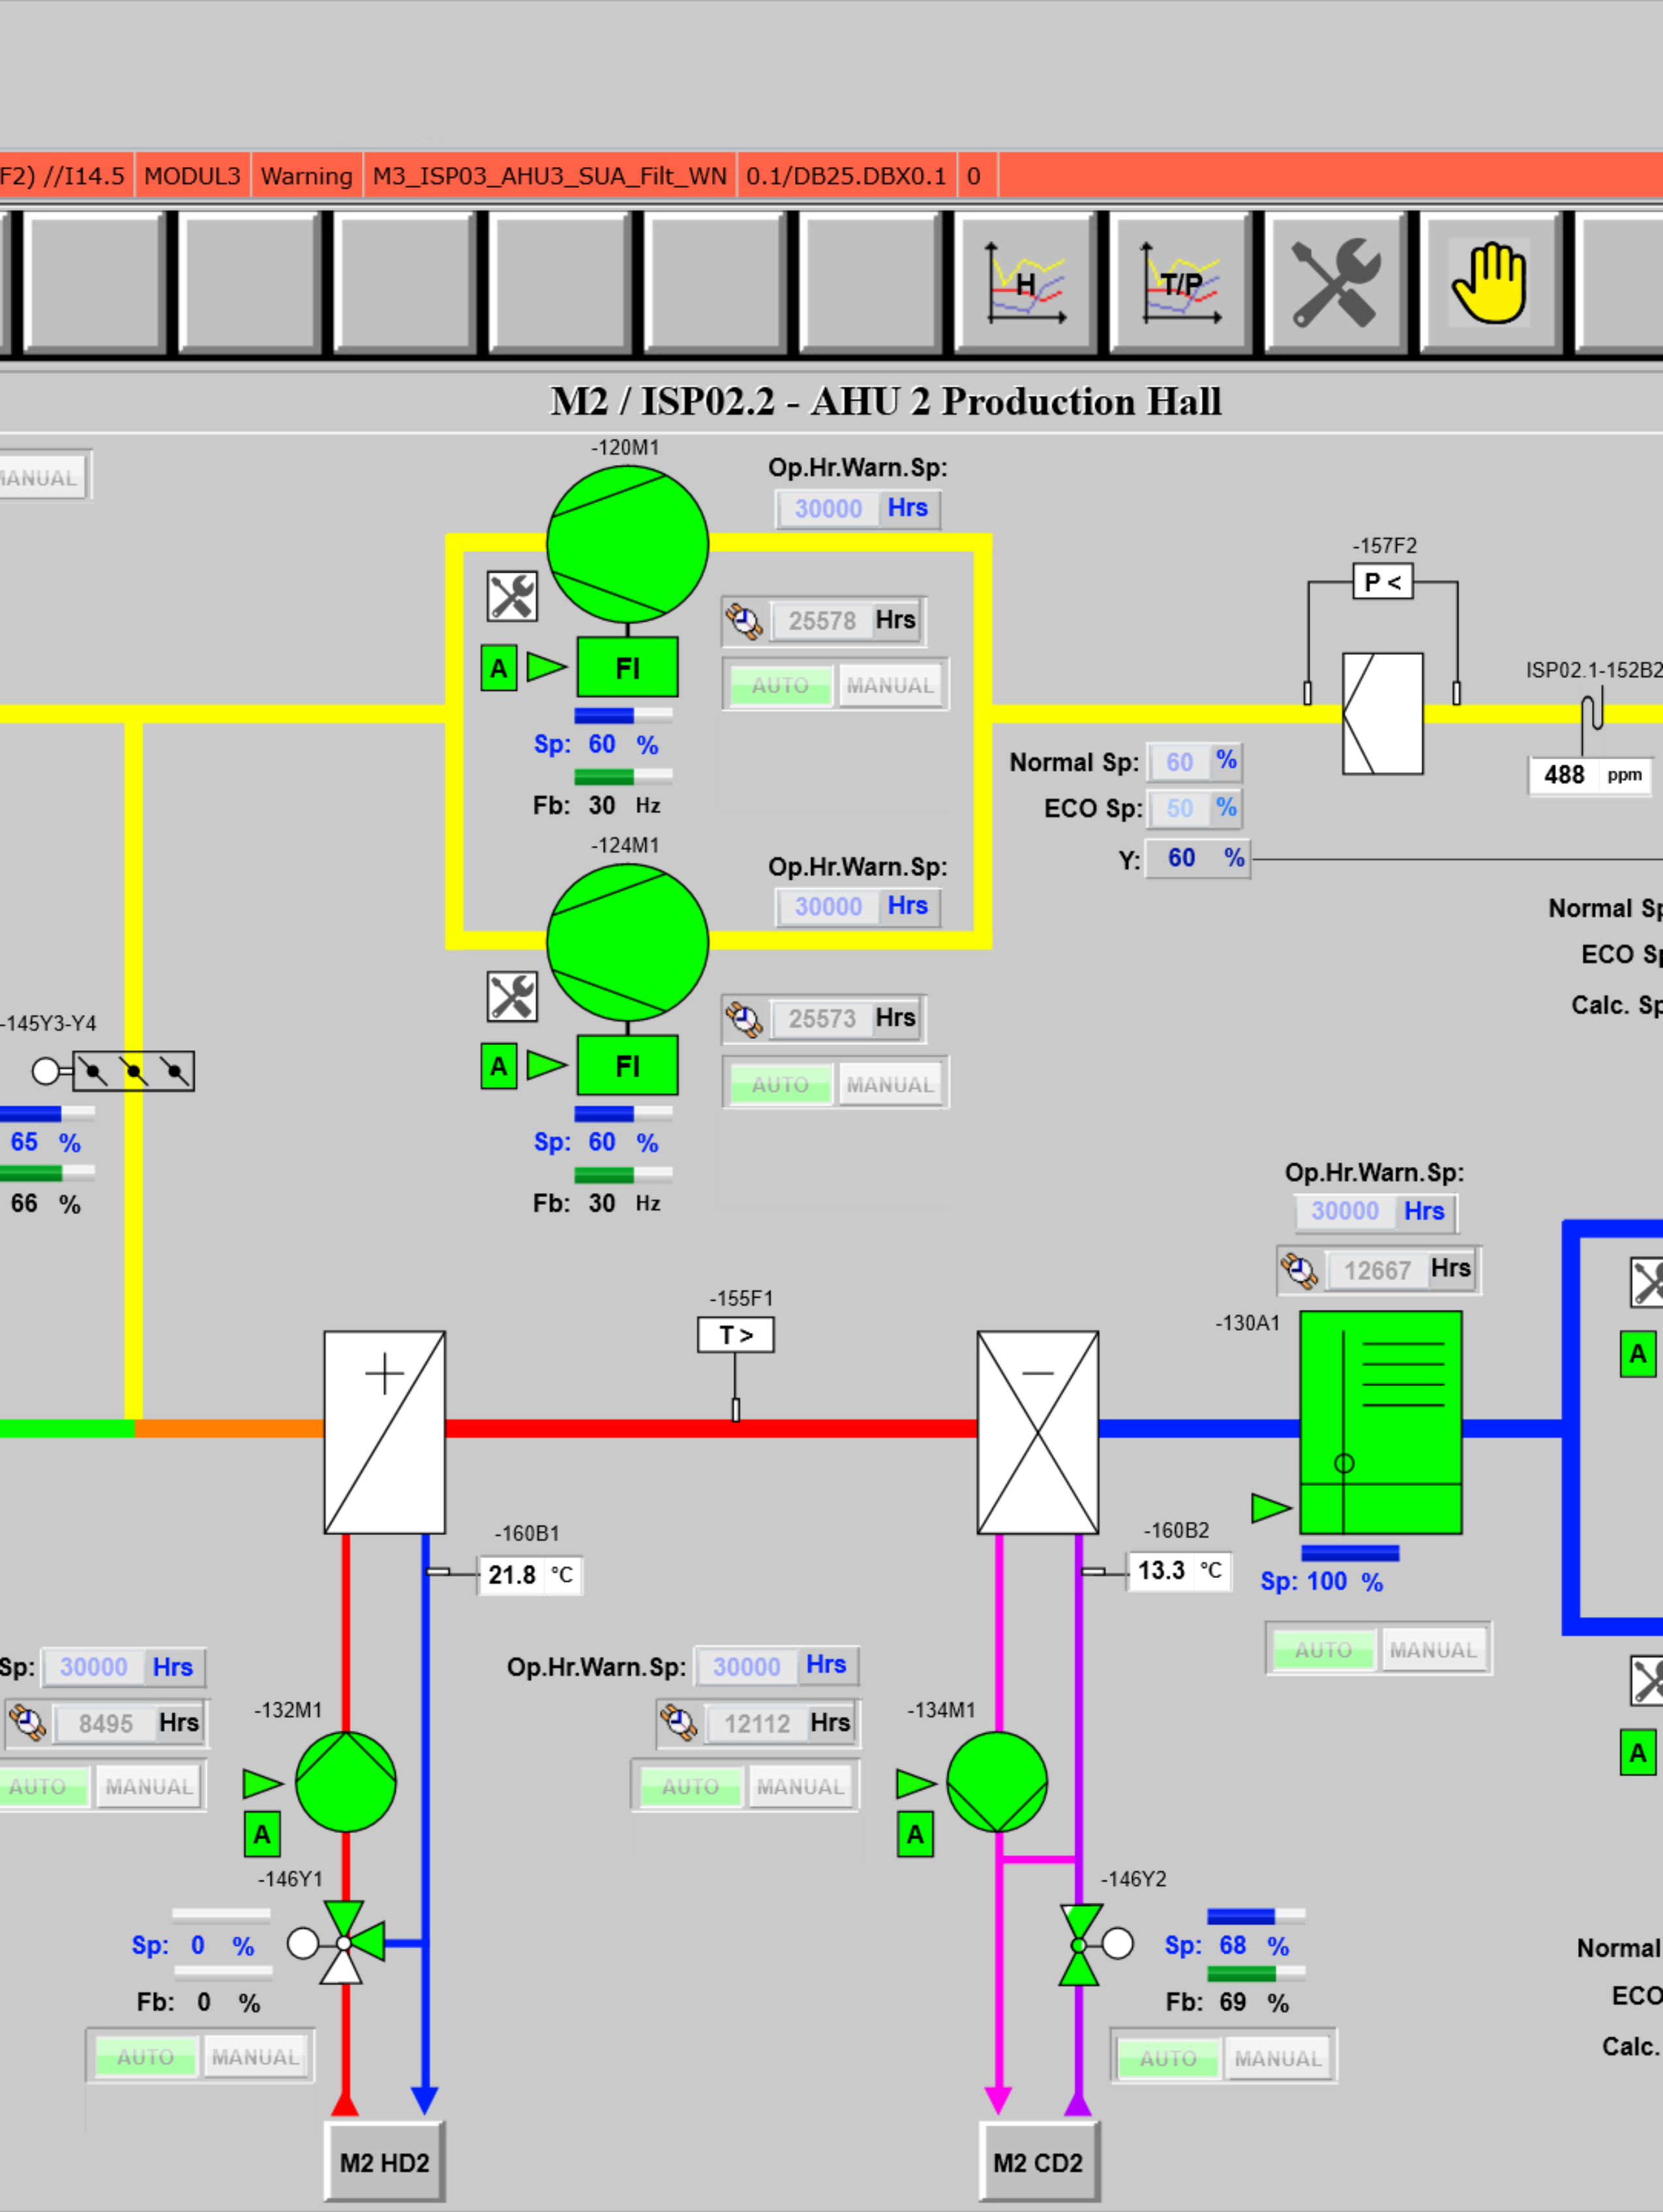Click the heating pump -132M1 symbol

point(345,1782)
